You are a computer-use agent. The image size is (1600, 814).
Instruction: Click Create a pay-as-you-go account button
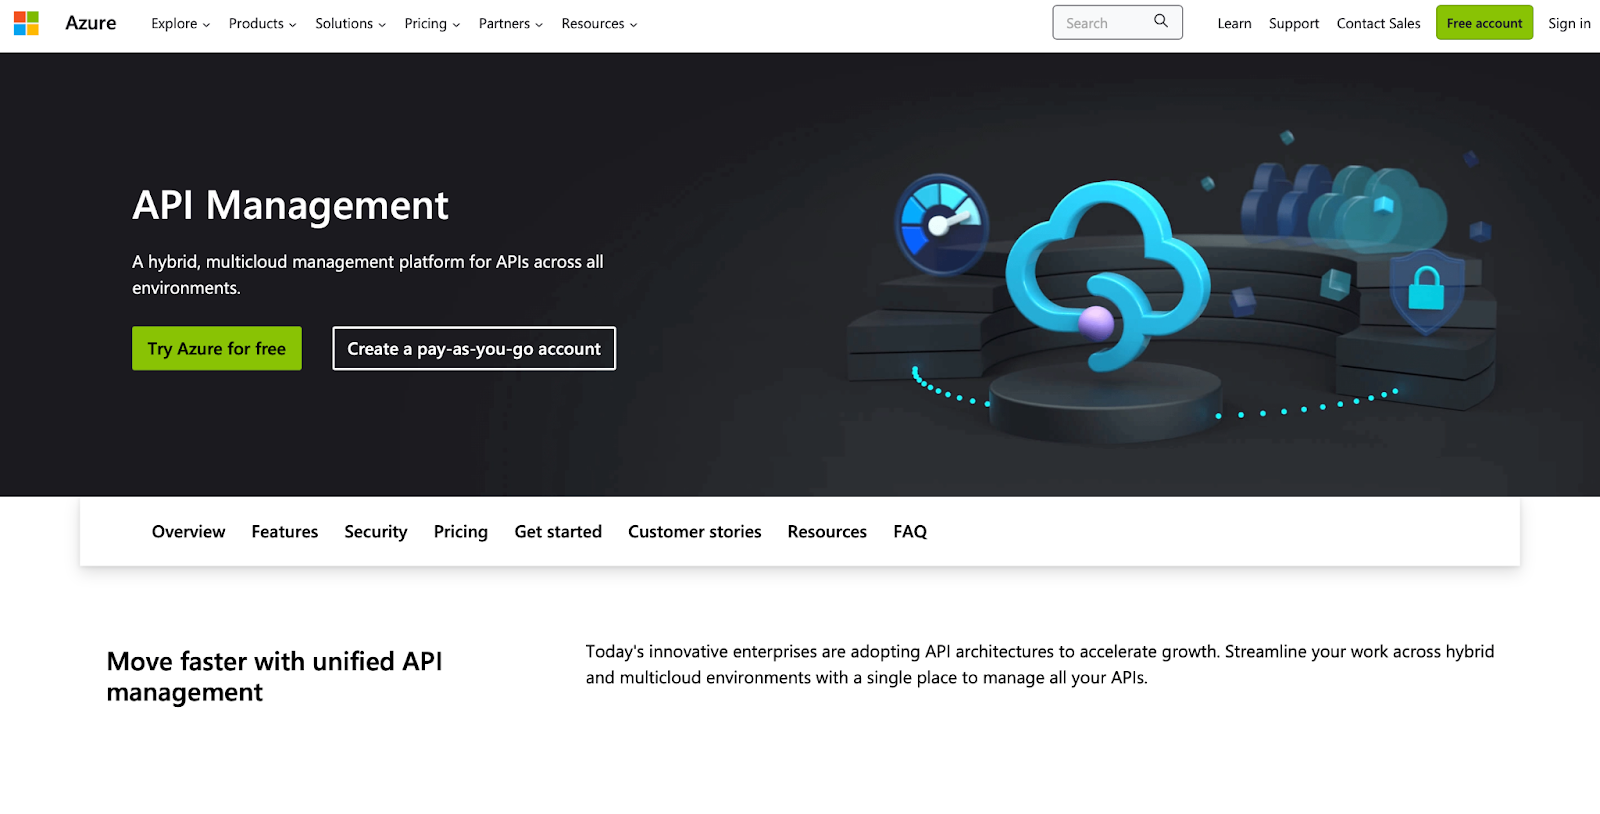pyautogui.click(x=474, y=348)
